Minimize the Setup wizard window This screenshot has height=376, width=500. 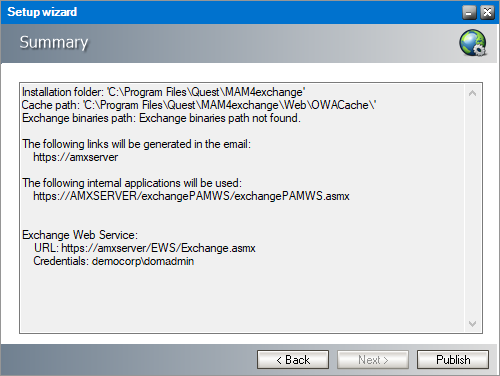tap(469, 13)
